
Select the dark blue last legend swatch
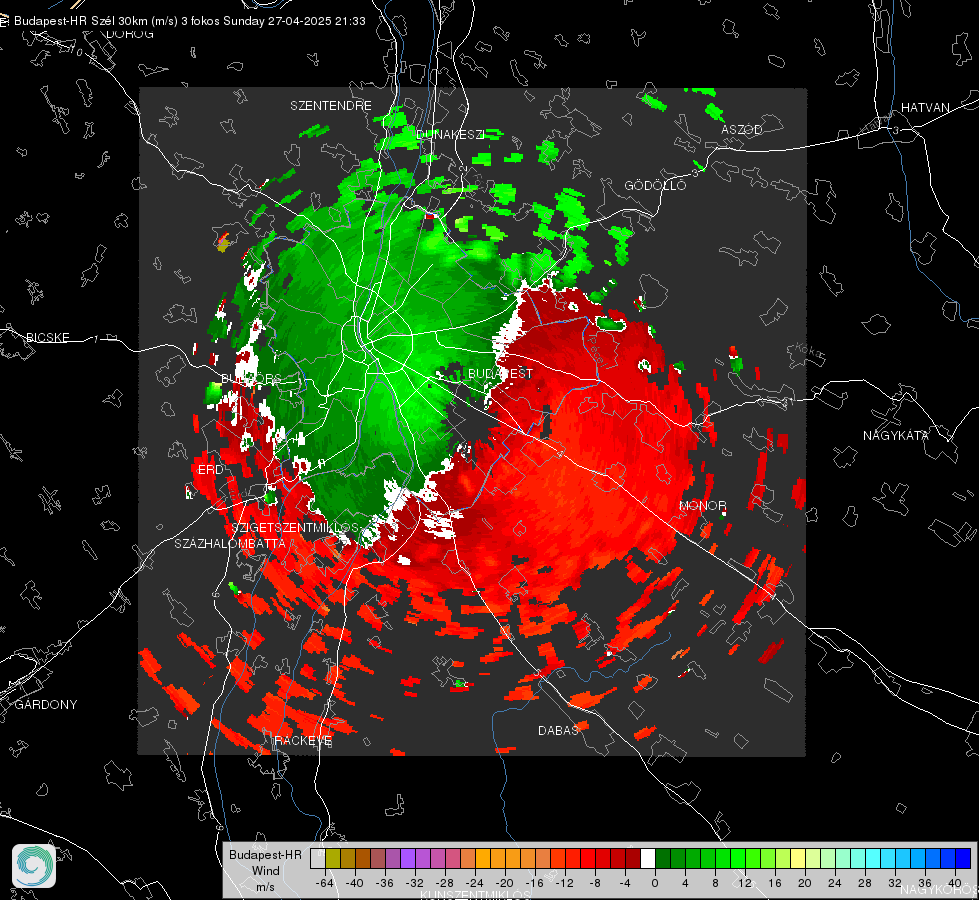[x=963, y=859]
